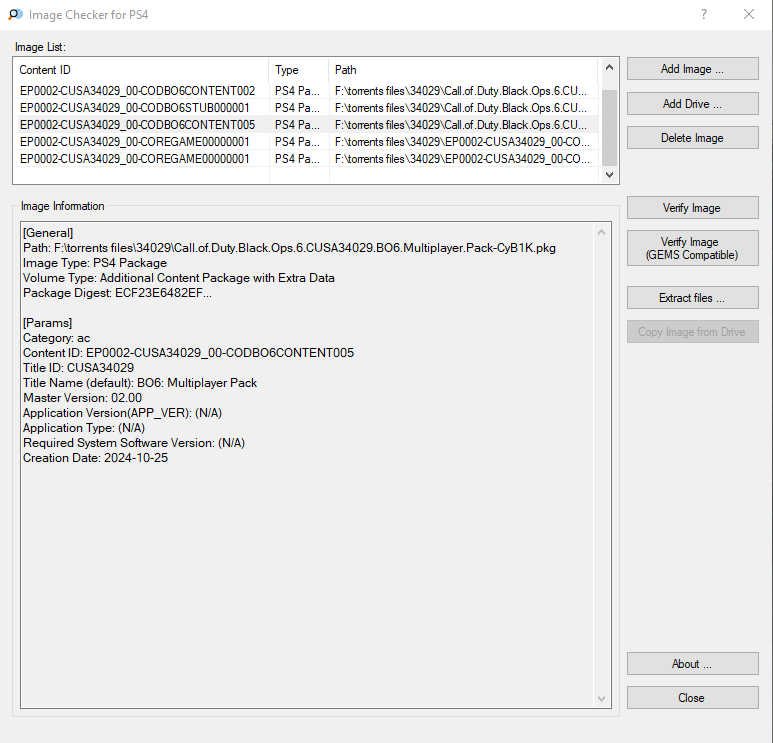Sort by Content ID column header
This screenshot has height=743, width=773.
coord(141,70)
